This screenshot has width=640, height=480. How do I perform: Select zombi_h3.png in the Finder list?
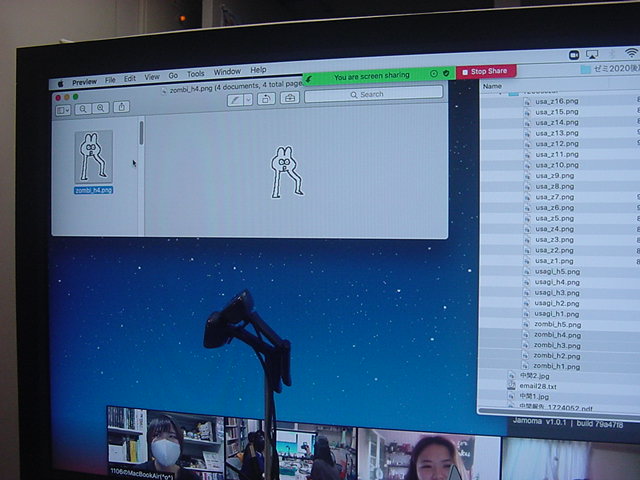click(558, 345)
